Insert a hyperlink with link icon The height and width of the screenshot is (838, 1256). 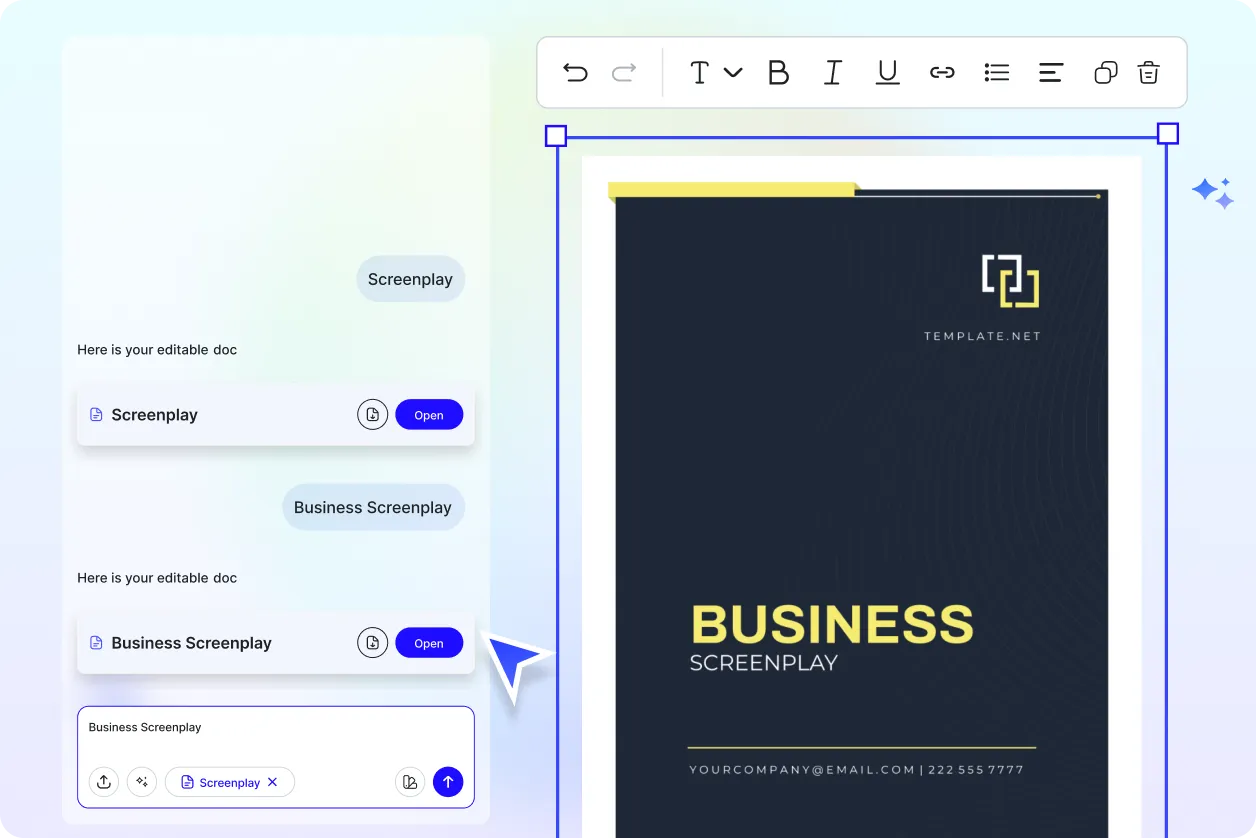tap(942, 72)
